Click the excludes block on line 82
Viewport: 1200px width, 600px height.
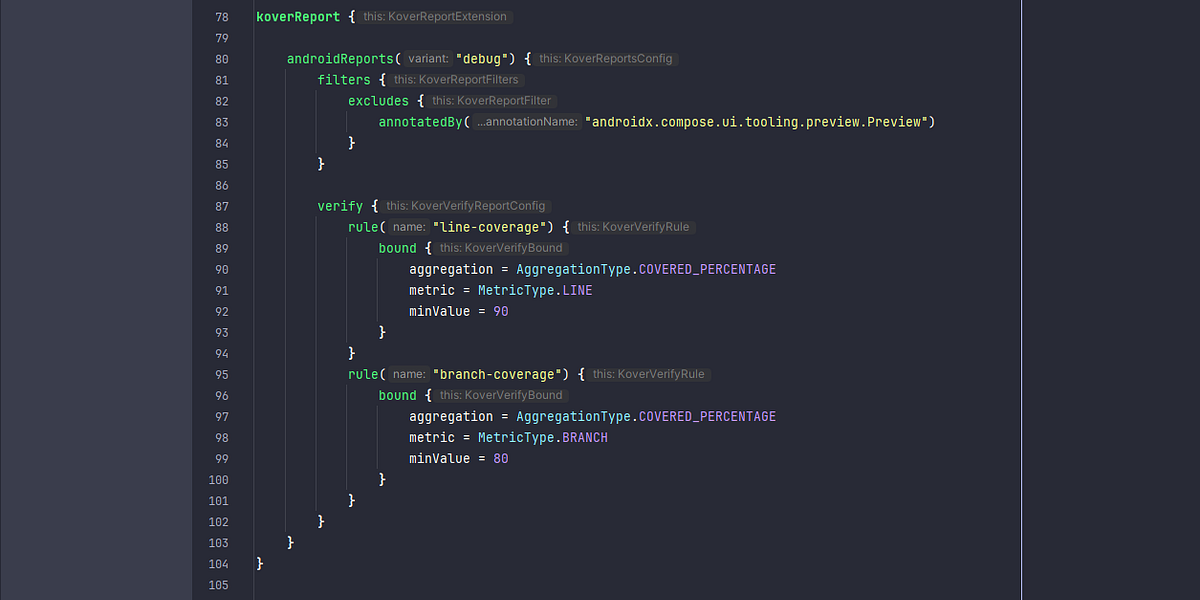click(378, 100)
